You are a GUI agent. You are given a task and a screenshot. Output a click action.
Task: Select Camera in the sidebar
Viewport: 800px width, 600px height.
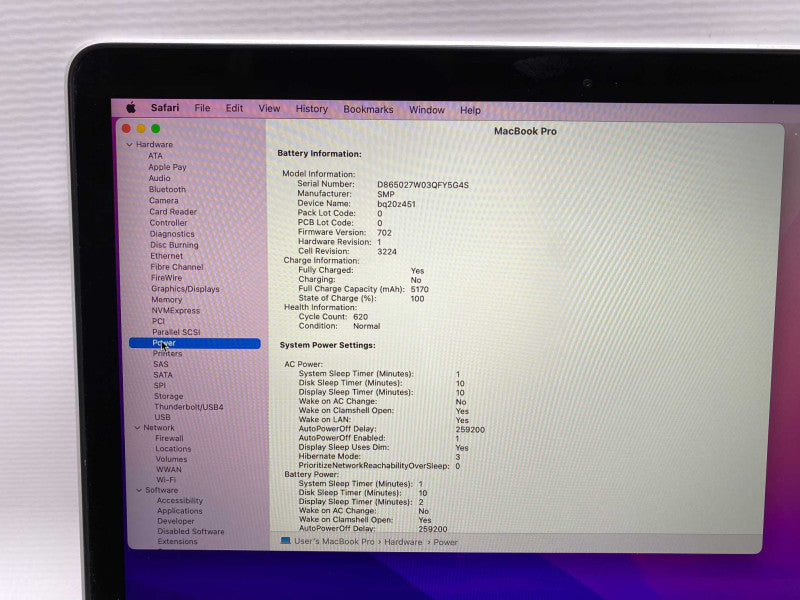(164, 201)
